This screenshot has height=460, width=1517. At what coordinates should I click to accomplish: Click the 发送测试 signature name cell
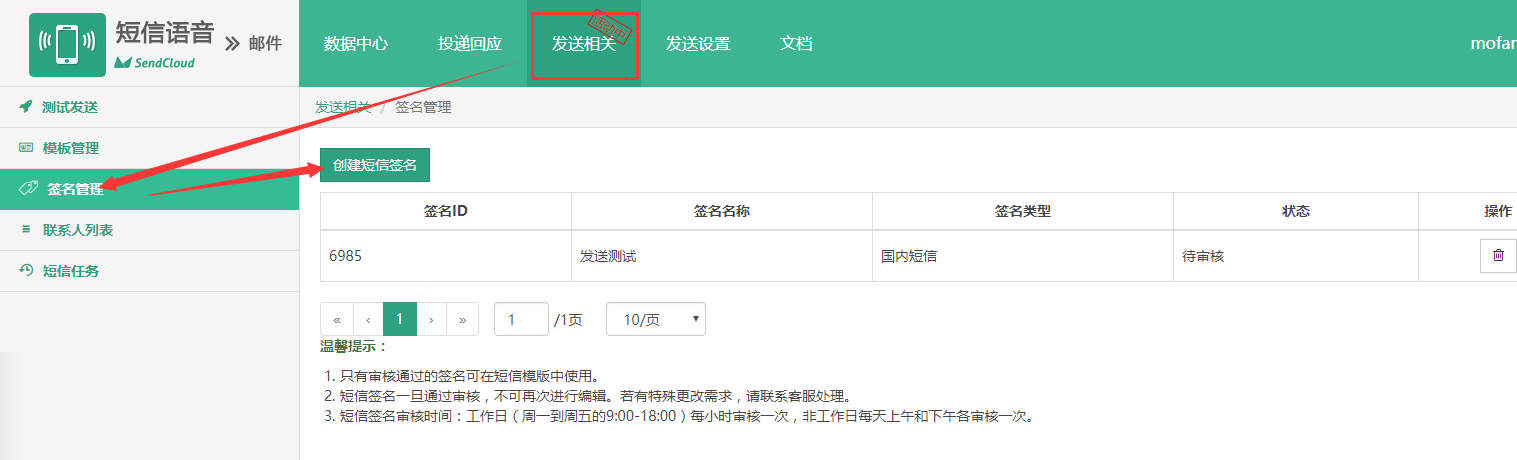(722, 256)
